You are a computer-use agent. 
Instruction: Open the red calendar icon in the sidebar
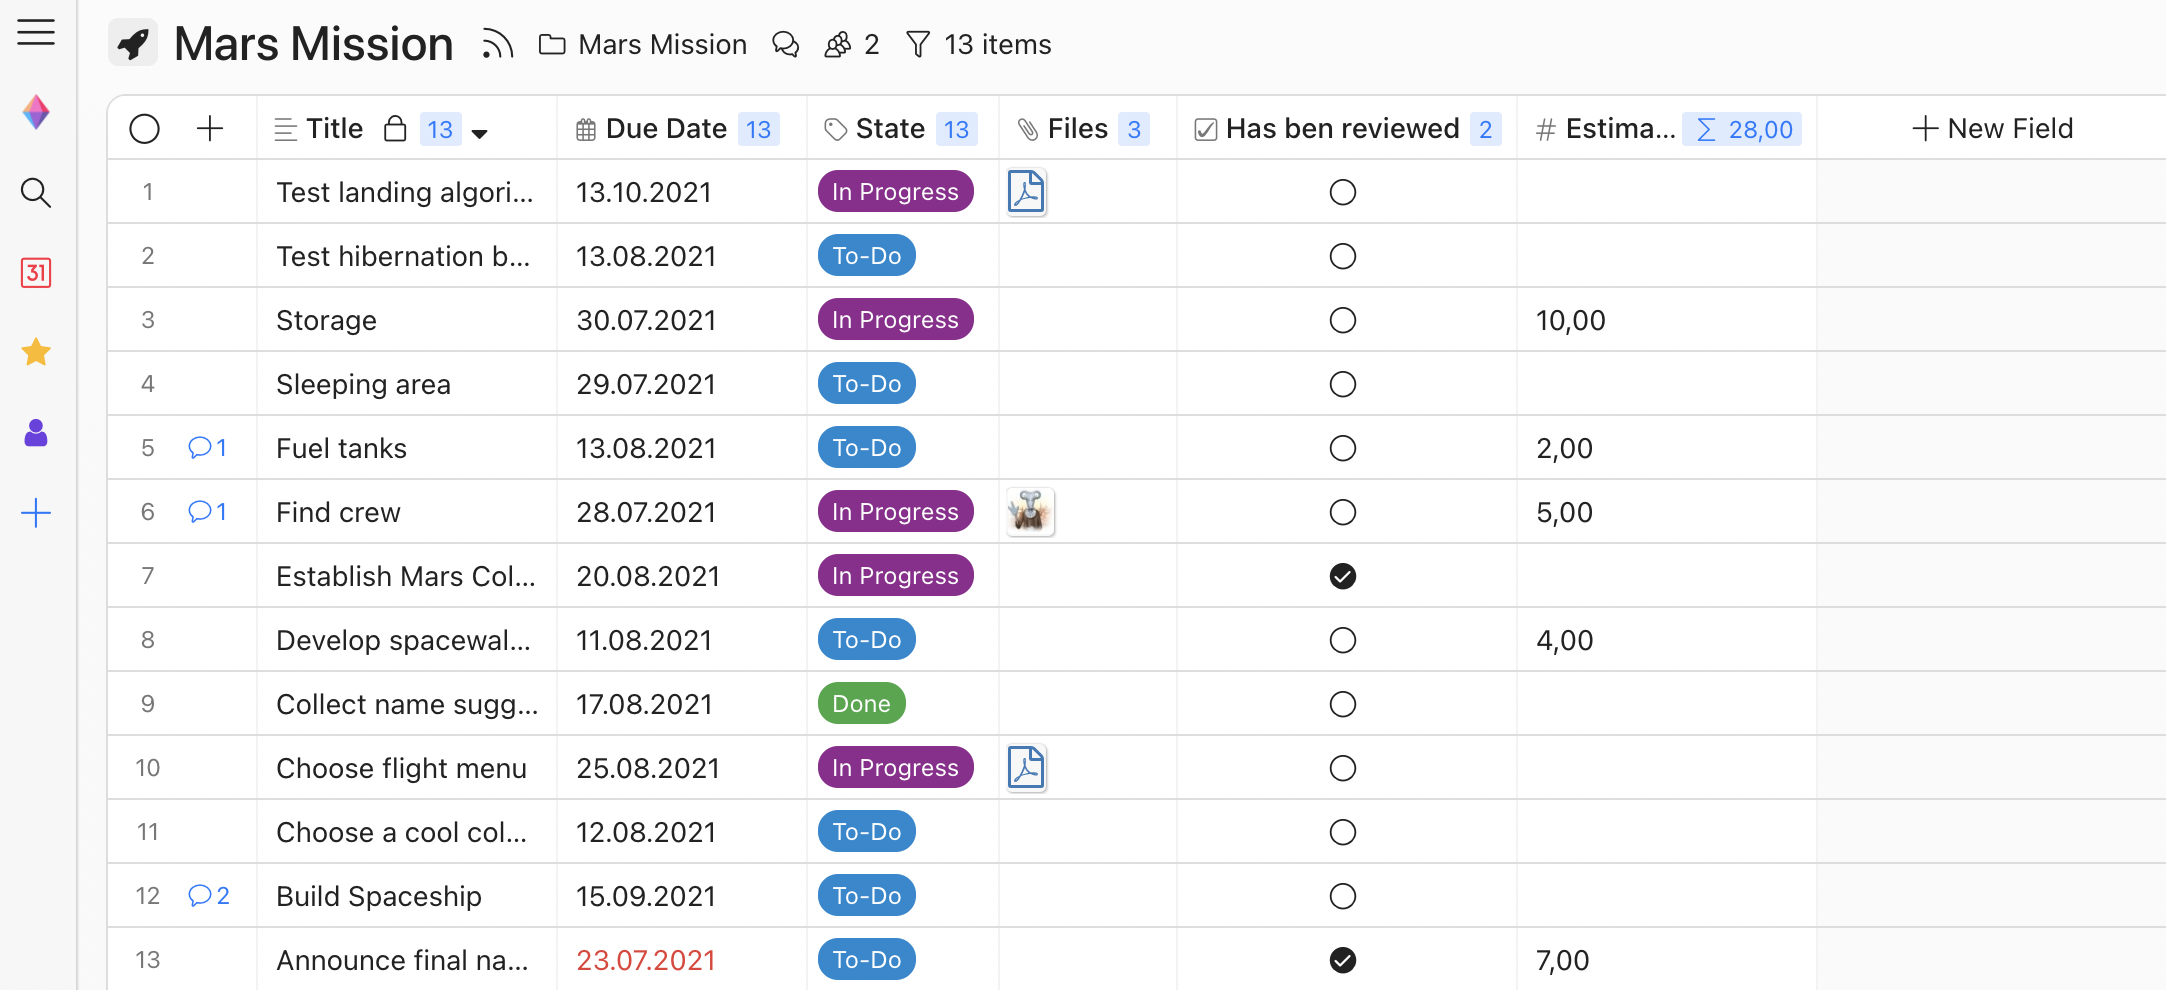pos(36,273)
